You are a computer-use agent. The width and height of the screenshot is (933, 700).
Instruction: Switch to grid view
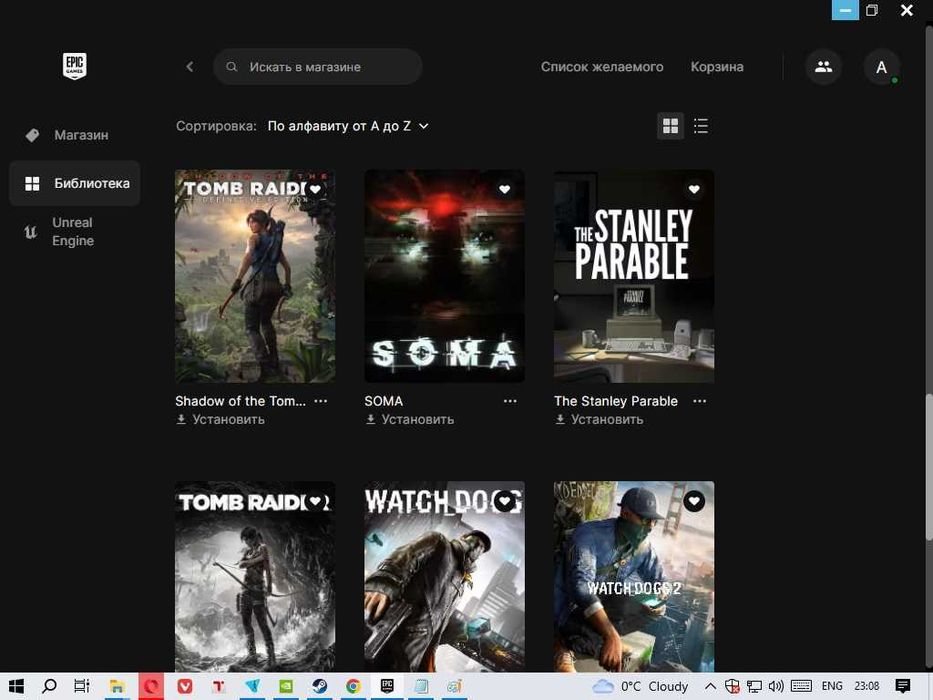(671, 126)
